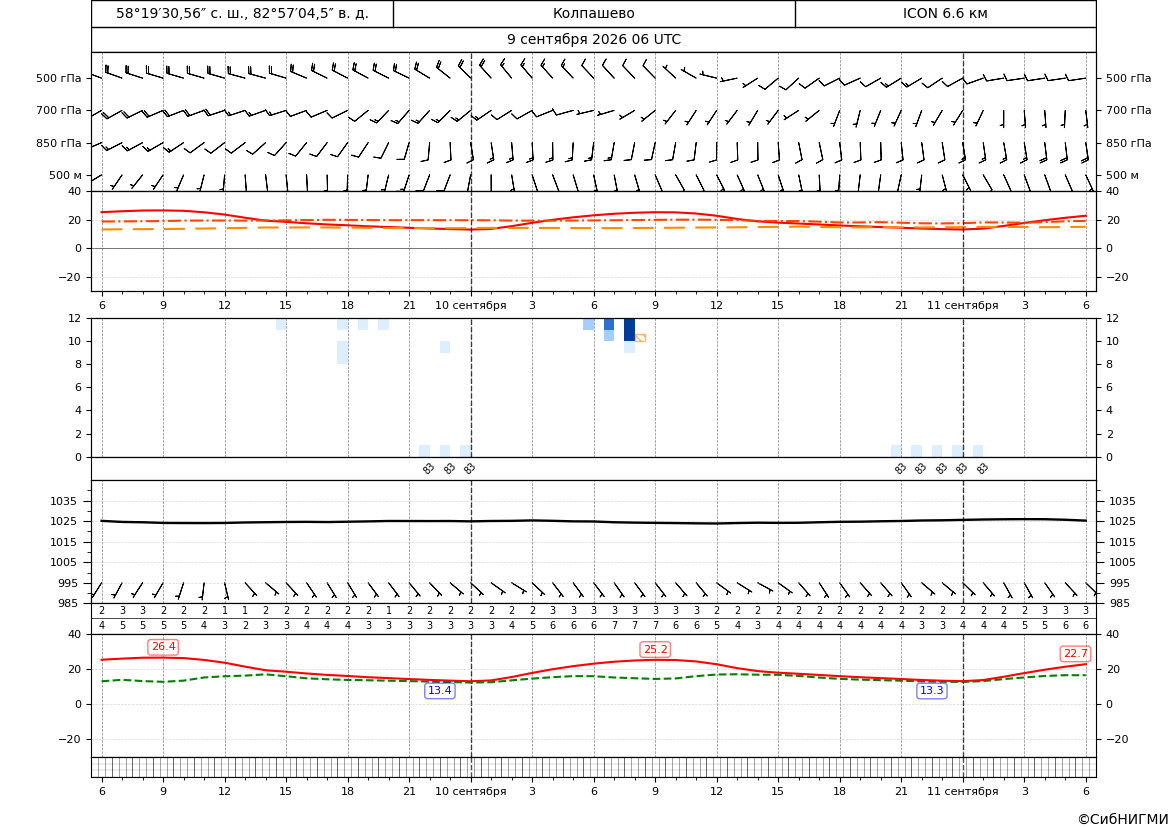Click the Колпашево station name header
The width and height of the screenshot is (1169, 827).
(x=593, y=13)
